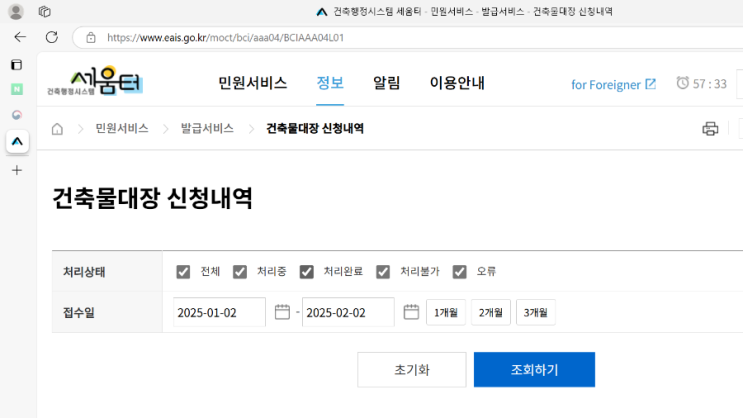
Task: Toggle the 처리불가 checkbox
Action: [383, 272]
